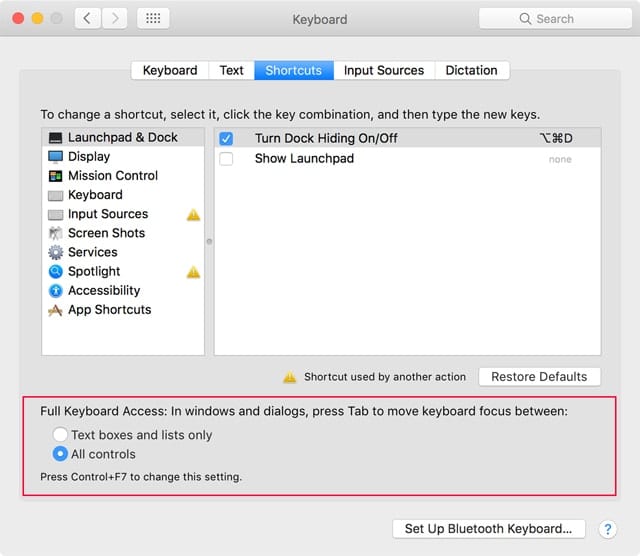Show all preferences grid button
Viewport: 640px width, 556px height.
pos(152,19)
